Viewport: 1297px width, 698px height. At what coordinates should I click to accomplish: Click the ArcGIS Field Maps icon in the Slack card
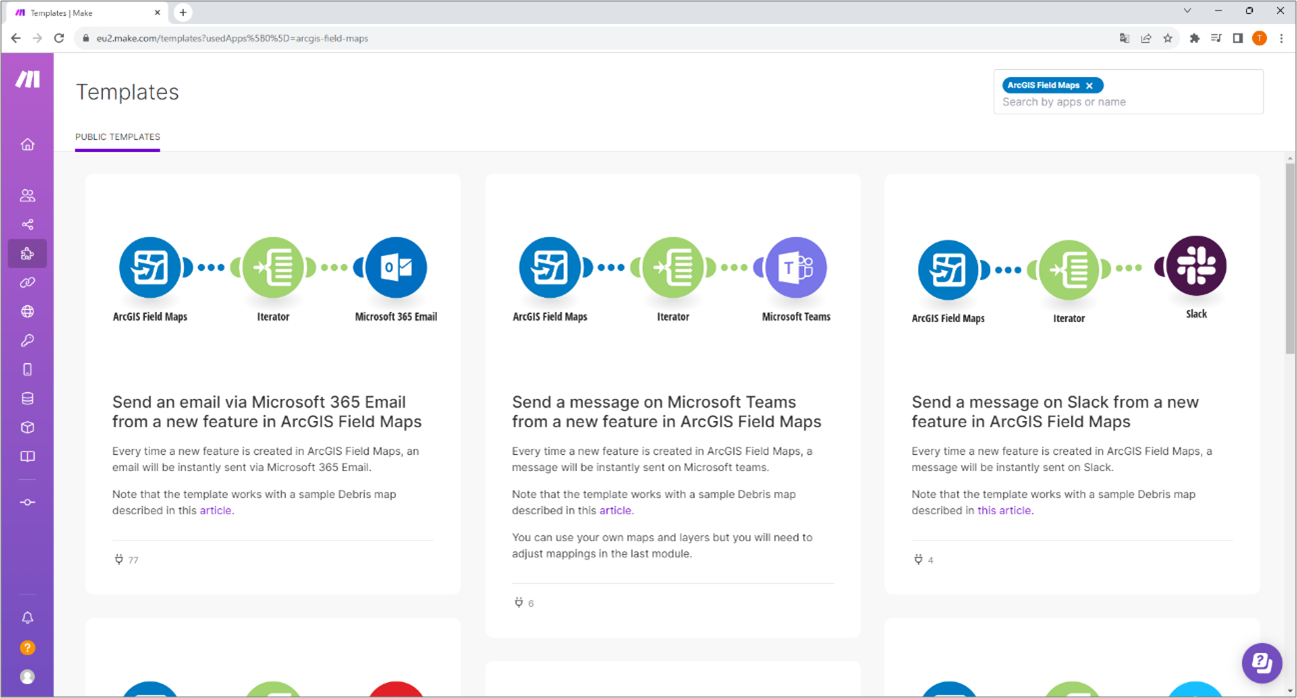[x=948, y=269]
